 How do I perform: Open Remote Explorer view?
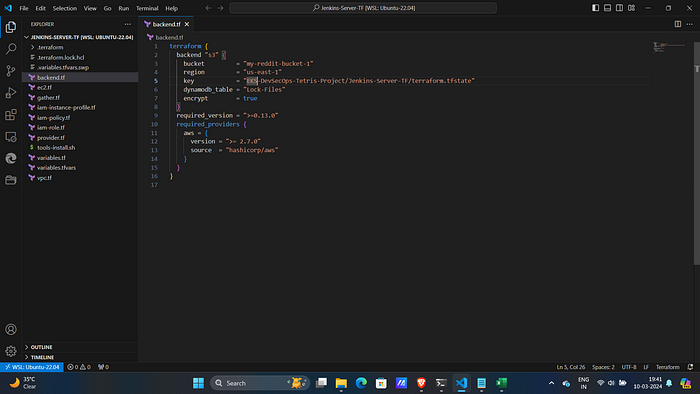pos(11,137)
